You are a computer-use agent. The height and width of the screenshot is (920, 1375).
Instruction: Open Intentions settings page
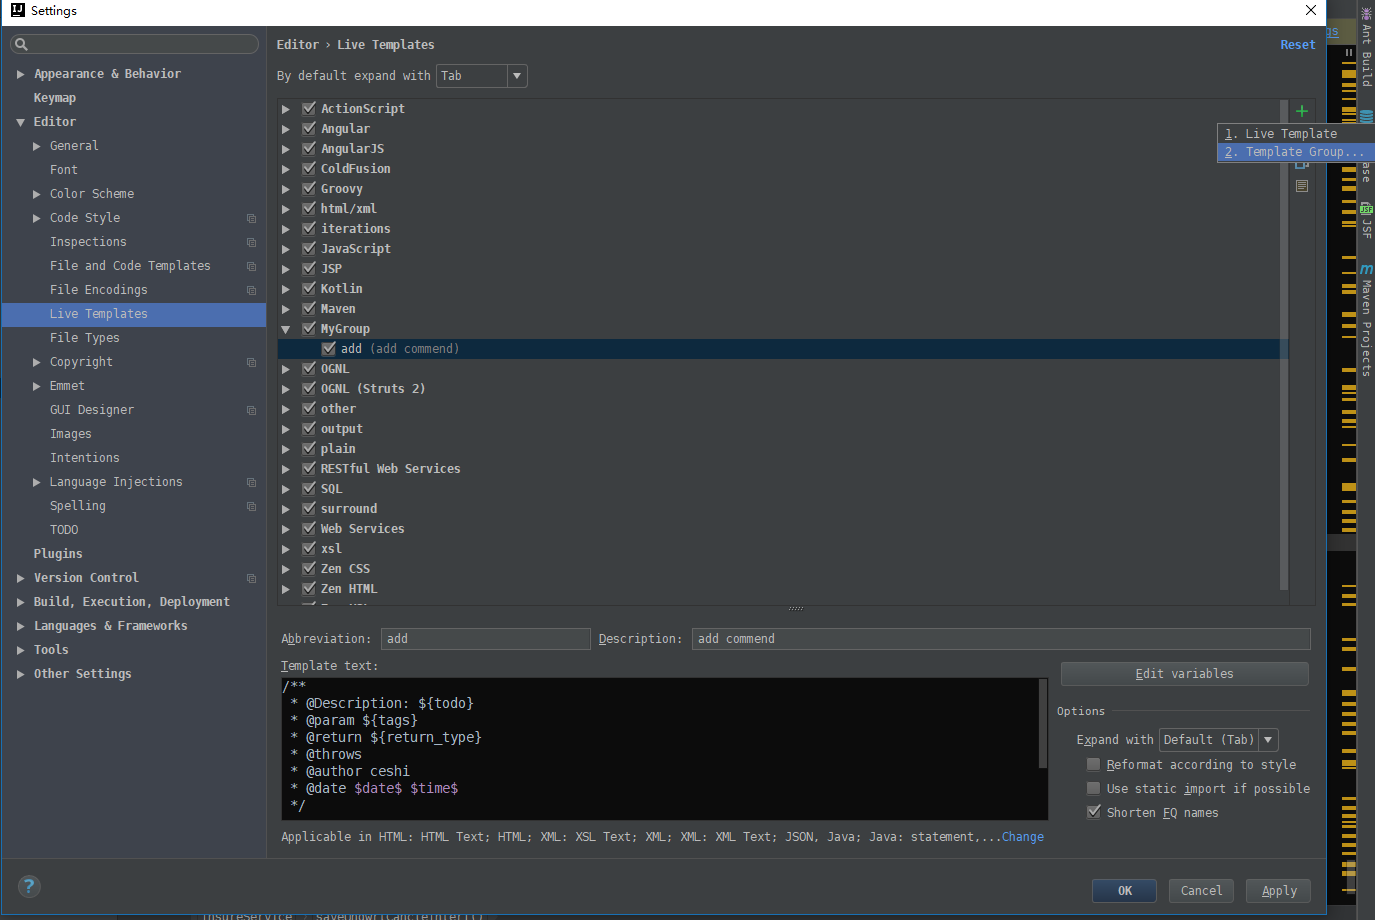pyautogui.click(x=85, y=458)
